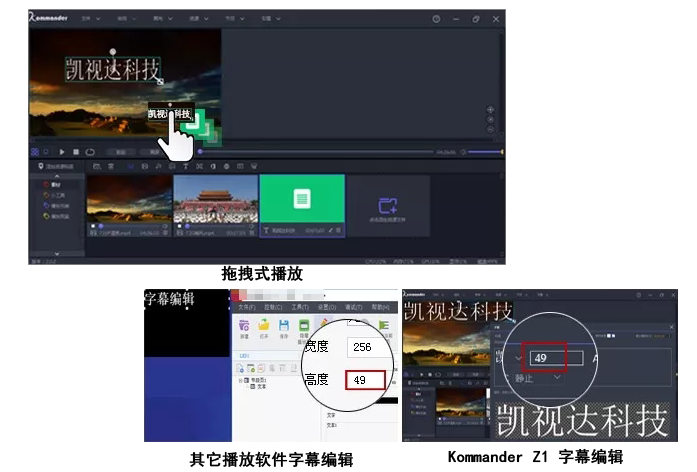Close the Kommander Z1 subtitle editor dialog with its X

tap(671, 327)
